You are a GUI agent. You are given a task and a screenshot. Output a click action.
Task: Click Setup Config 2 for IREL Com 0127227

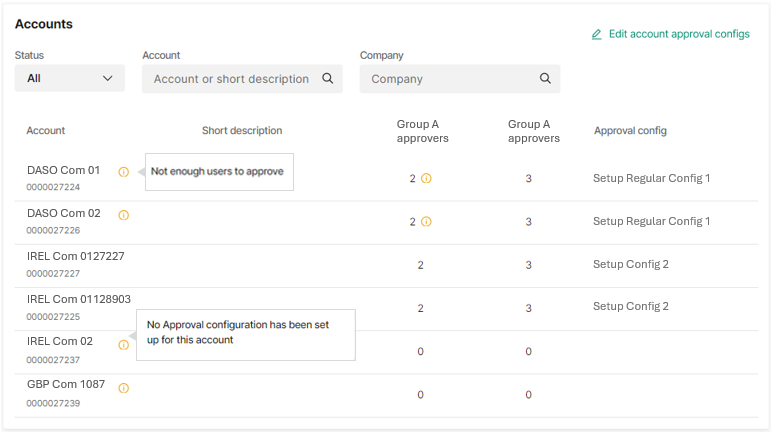[x=631, y=265]
